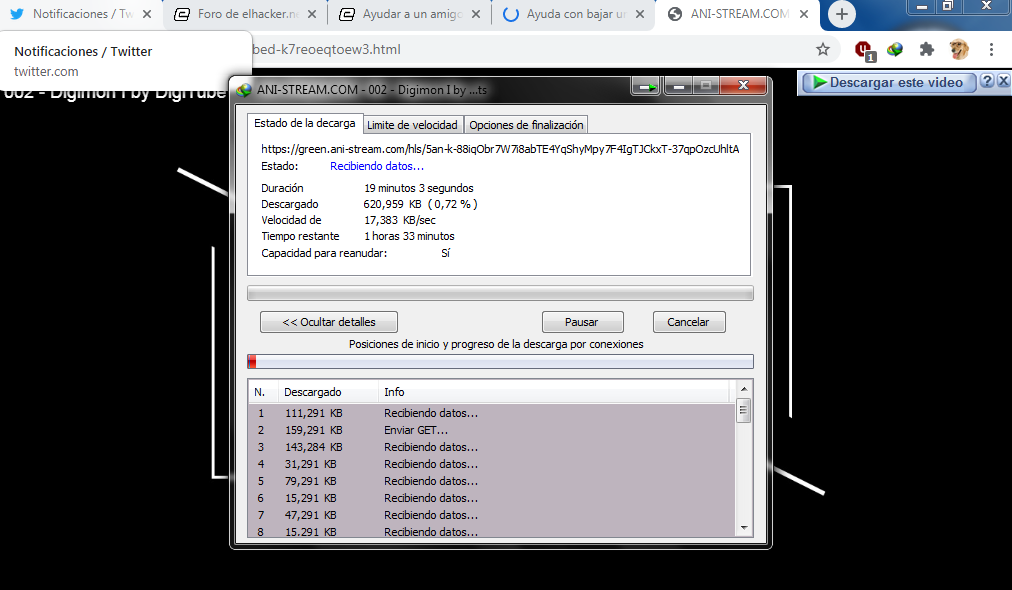Select connection row 3 with 143,284 KB

point(492,447)
